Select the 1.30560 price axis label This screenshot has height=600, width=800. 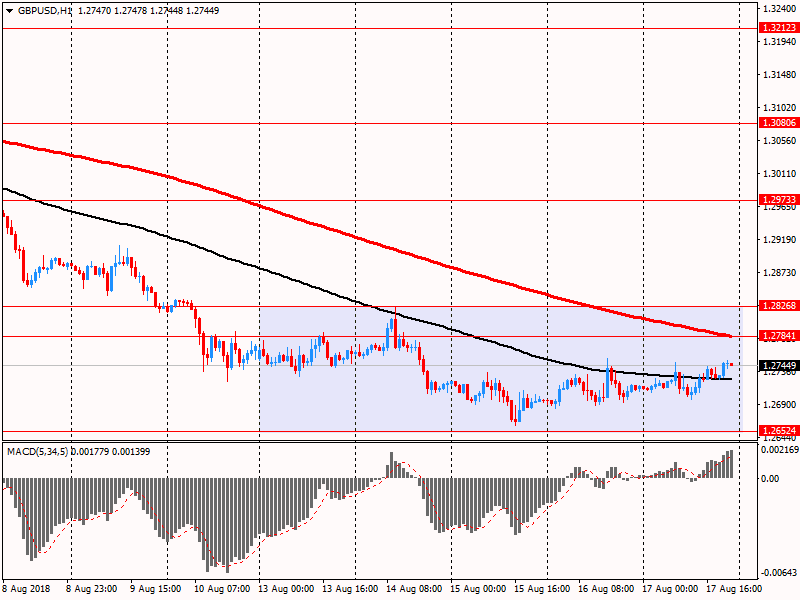780,140
